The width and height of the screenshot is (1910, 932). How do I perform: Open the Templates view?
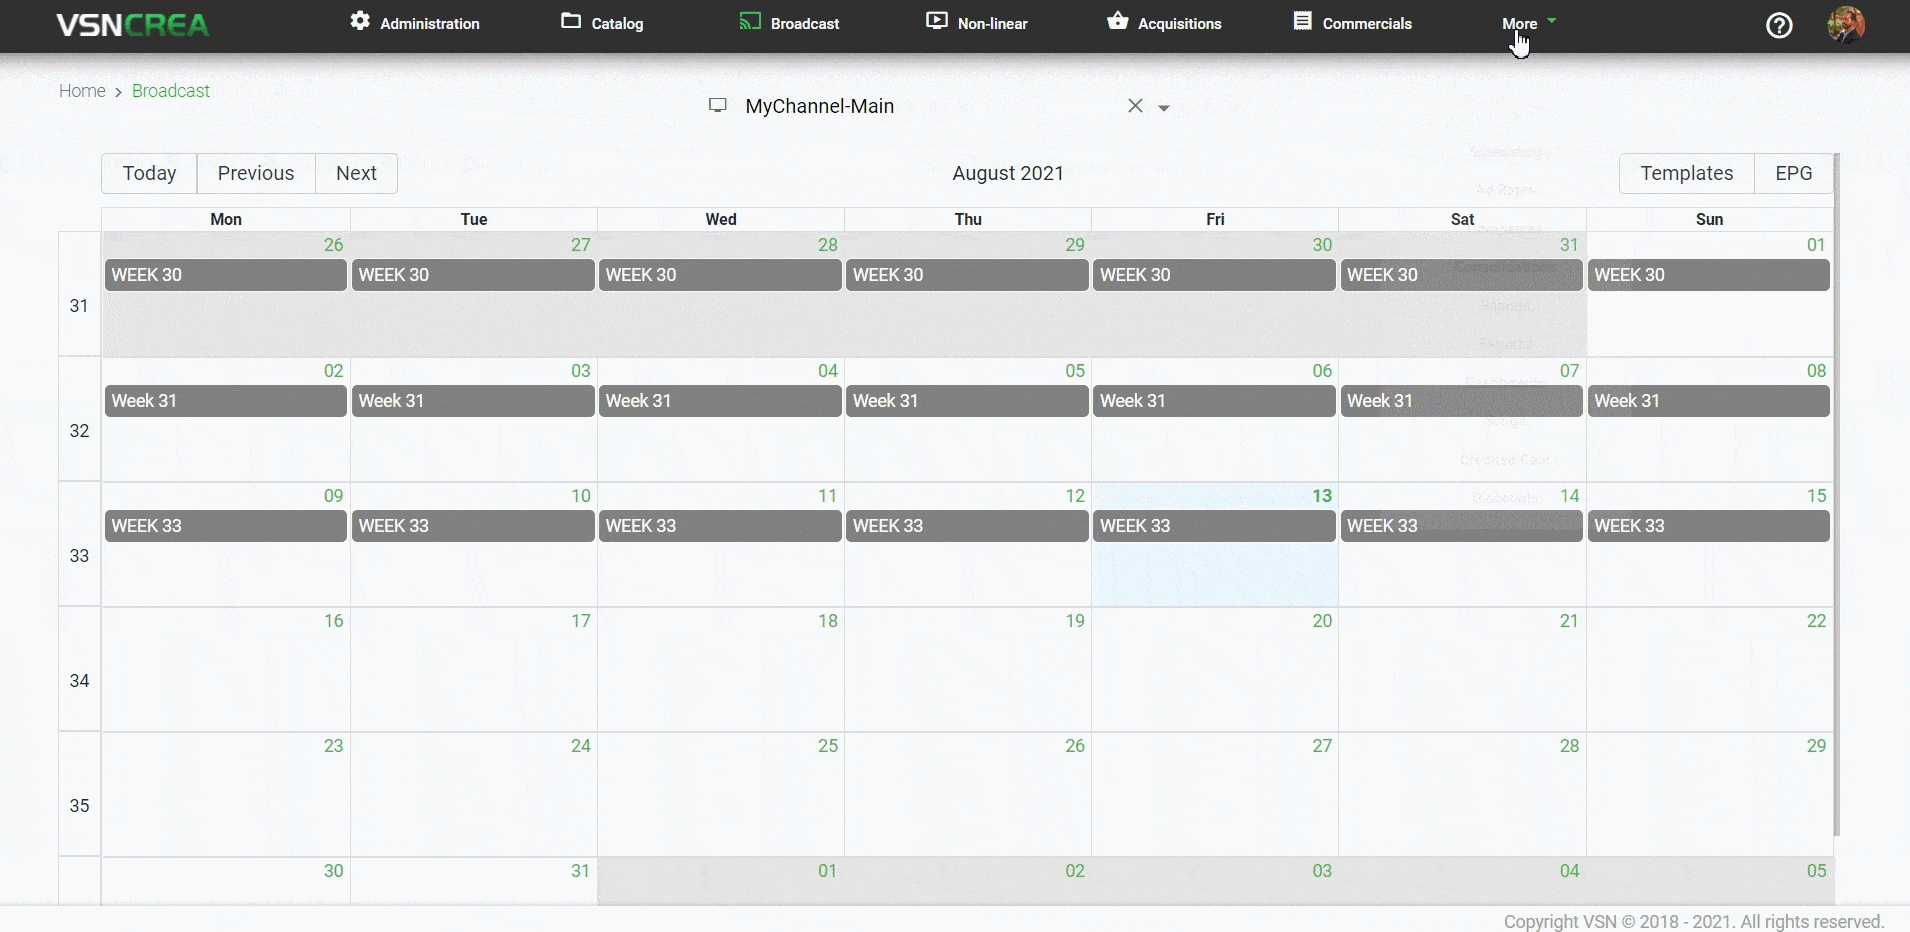point(1687,173)
